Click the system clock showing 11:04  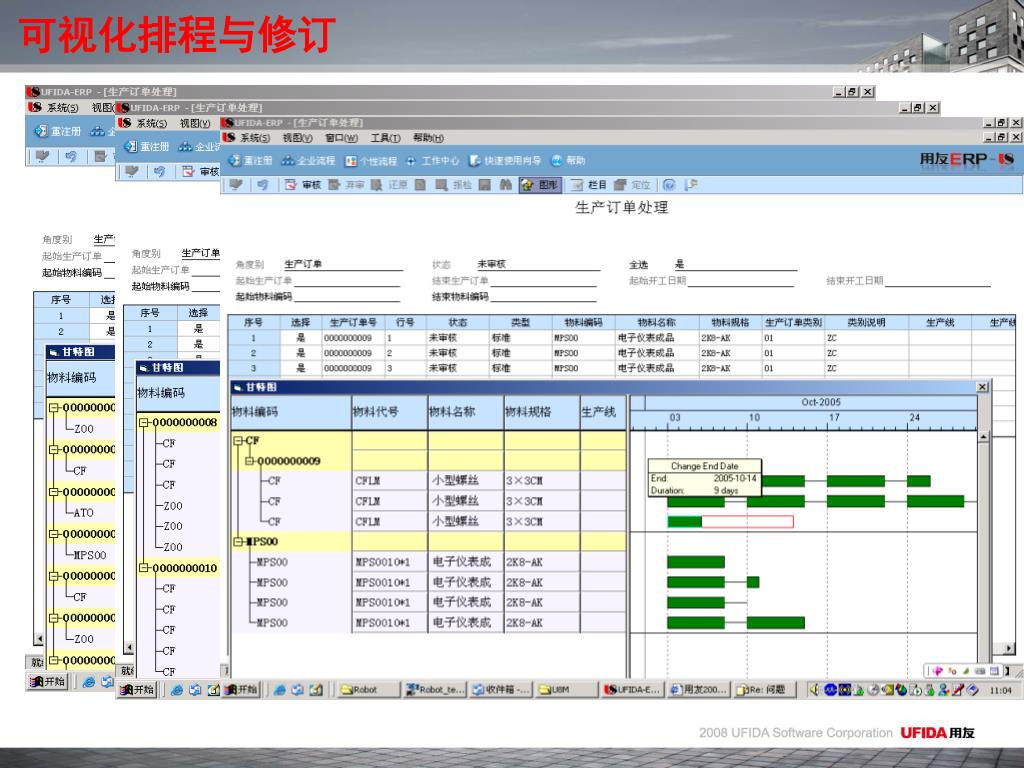pyautogui.click(x=1000, y=690)
